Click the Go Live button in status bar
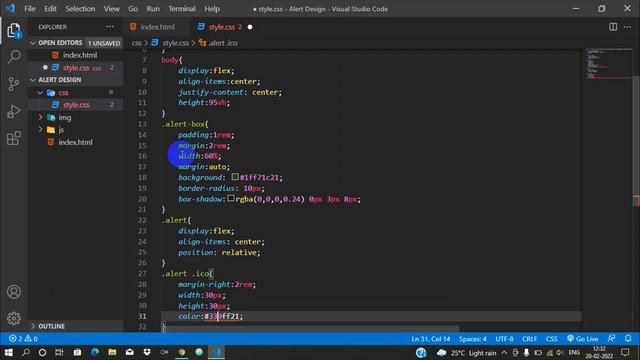Viewport: 640px width, 360px height. click(582, 339)
